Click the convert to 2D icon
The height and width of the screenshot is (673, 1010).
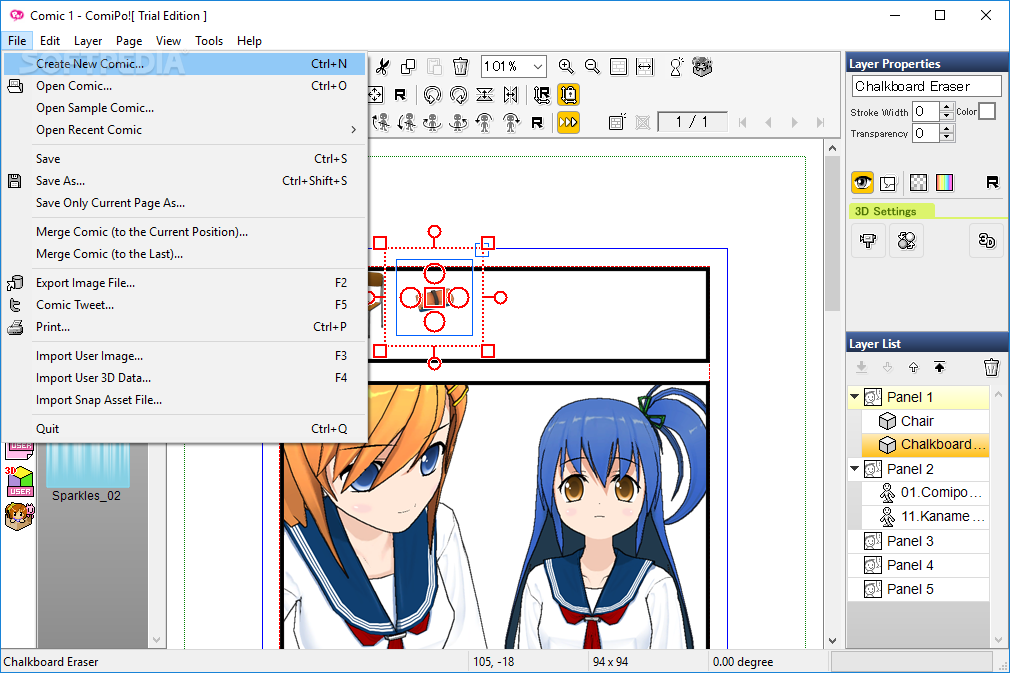click(x=987, y=241)
